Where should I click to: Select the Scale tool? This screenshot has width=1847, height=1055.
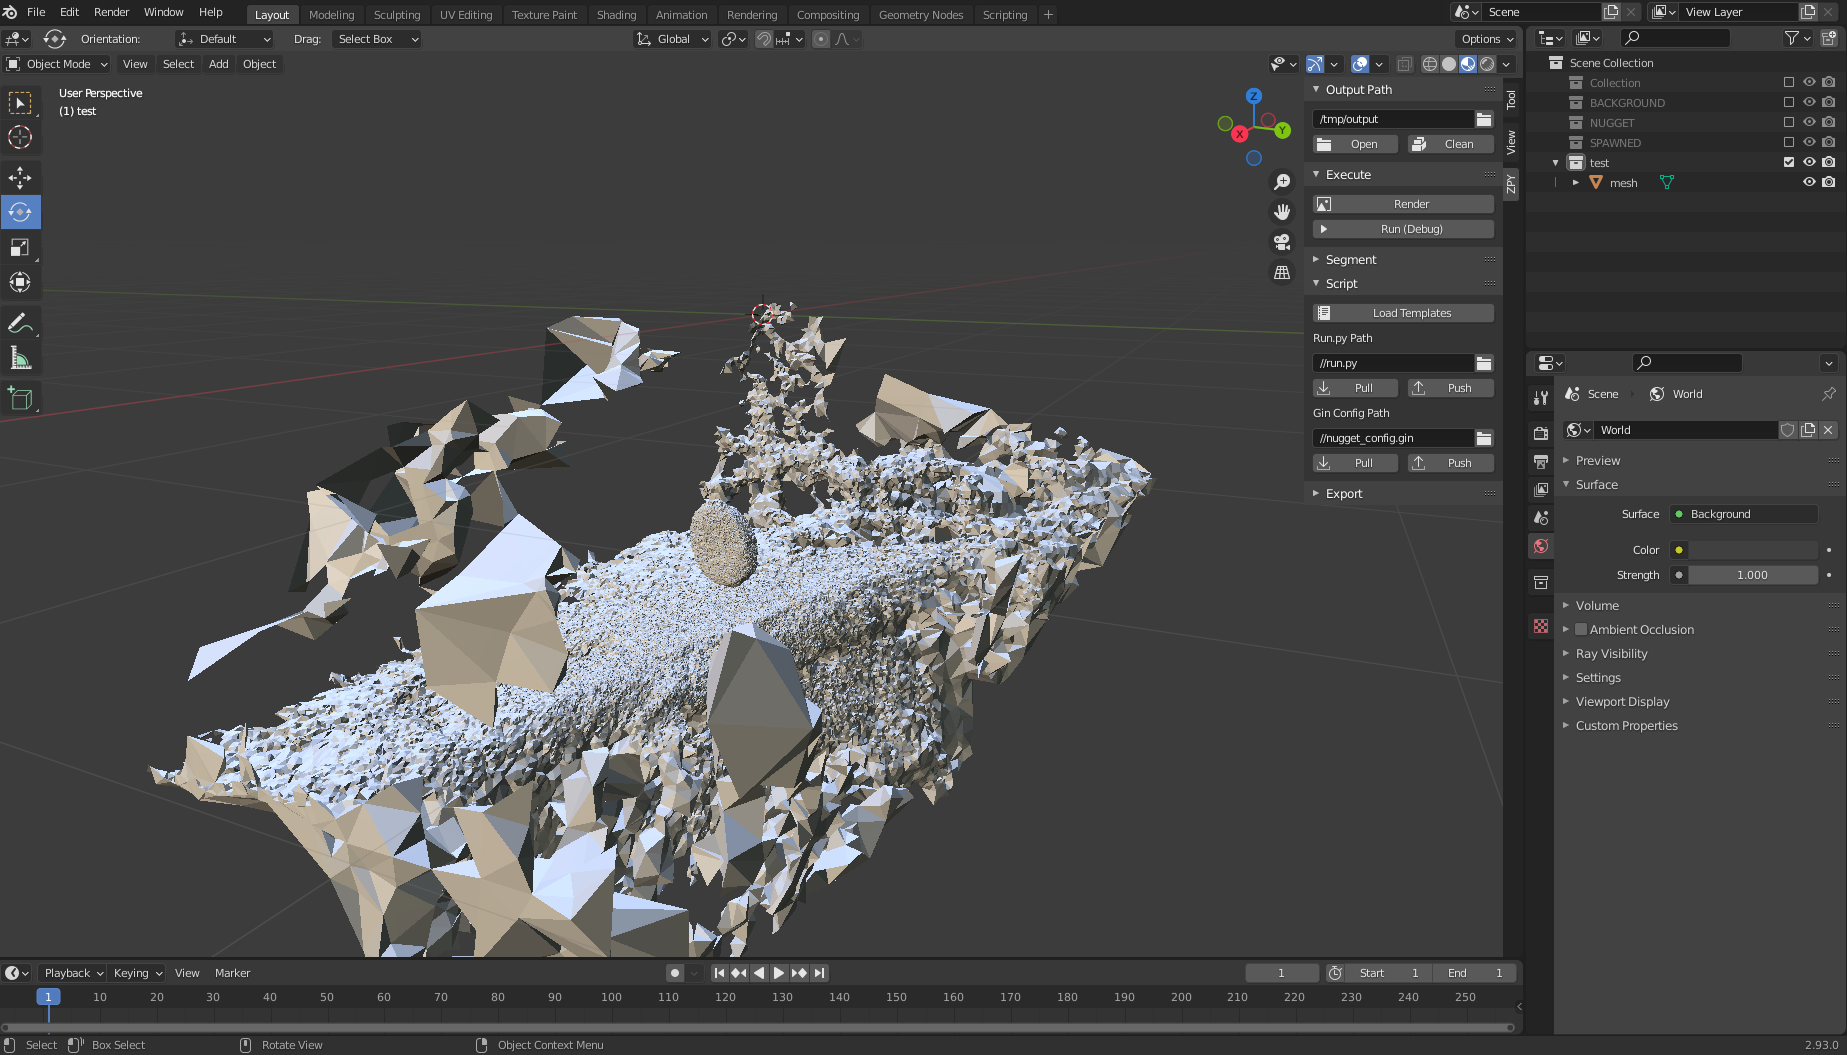(20, 248)
